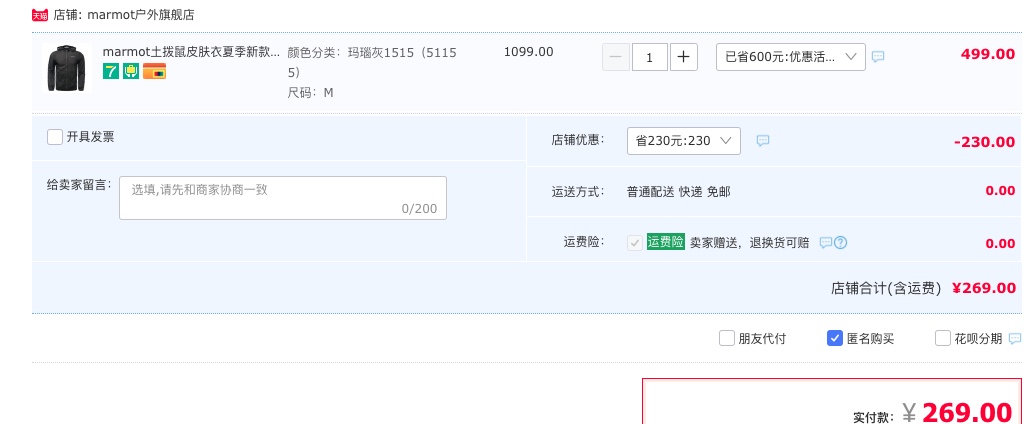Click the store name marmot户外旗舰店
Image resolution: width=1026 pixels, height=424 pixels.
141,15
